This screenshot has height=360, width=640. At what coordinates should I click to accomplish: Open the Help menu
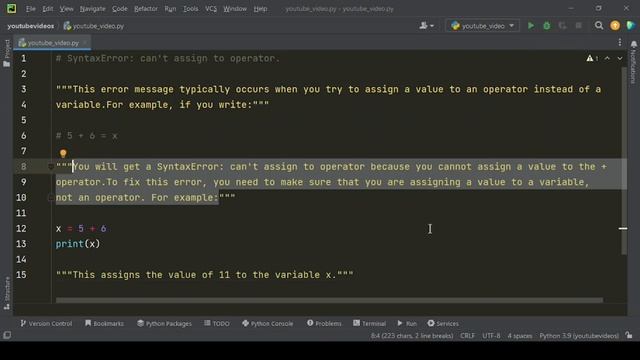tap(260, 9)
